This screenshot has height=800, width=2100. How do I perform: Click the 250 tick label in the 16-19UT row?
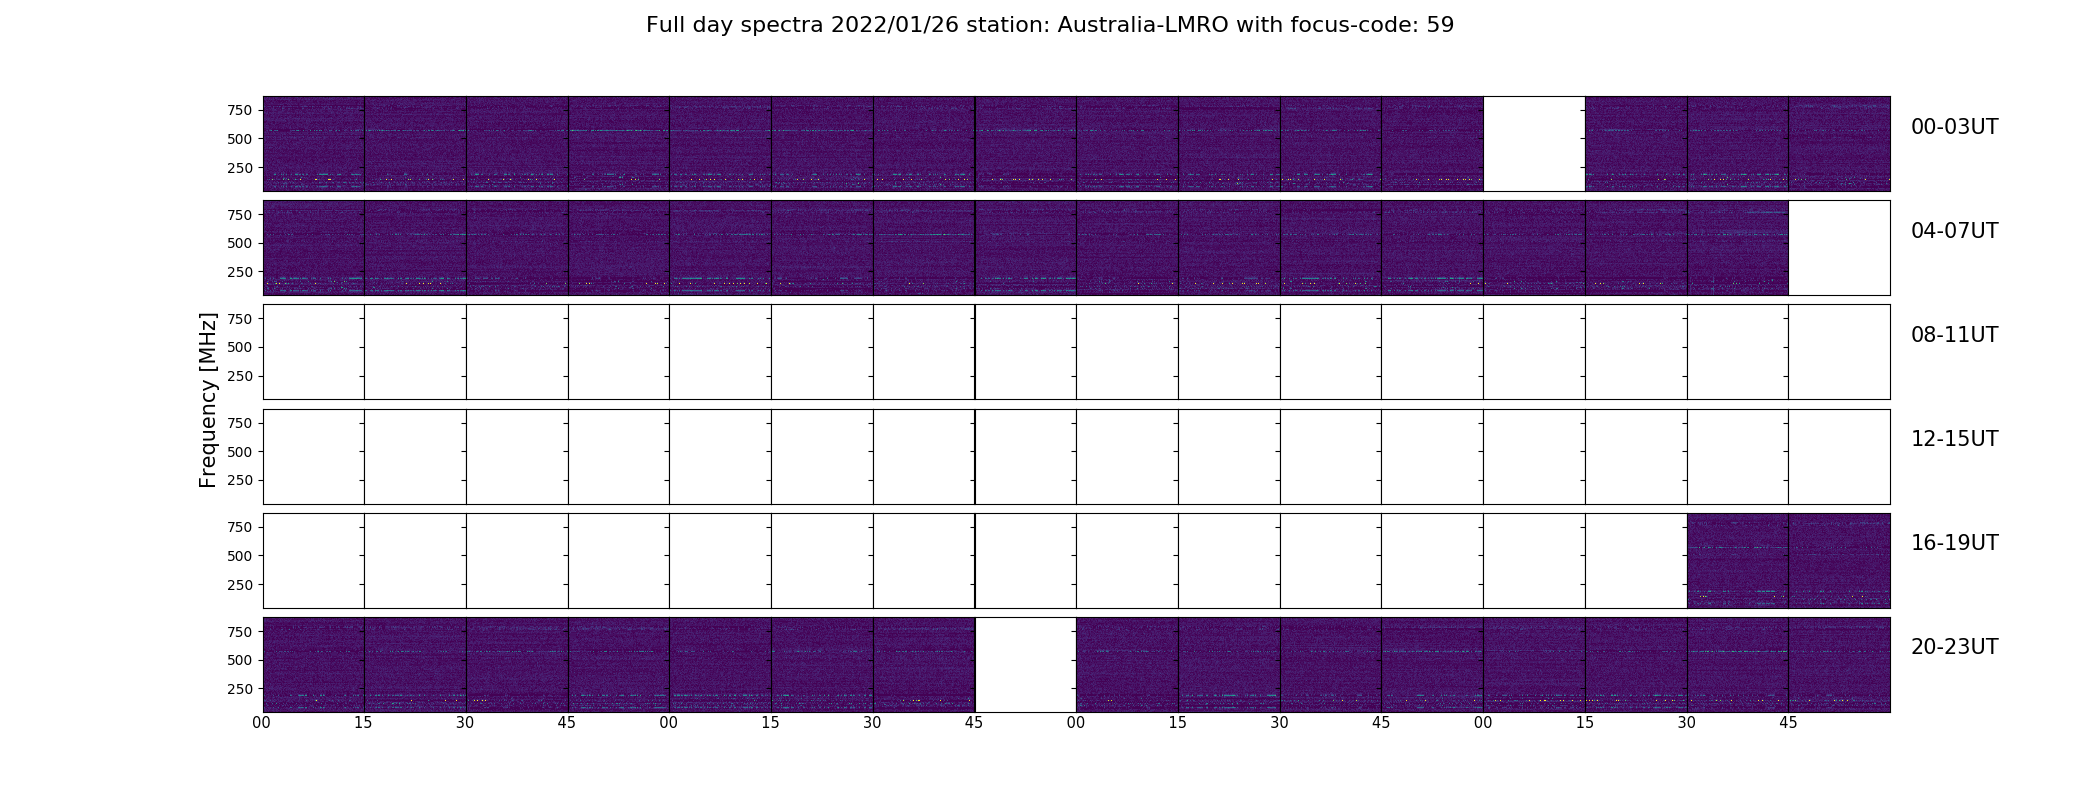coord(240,585)
